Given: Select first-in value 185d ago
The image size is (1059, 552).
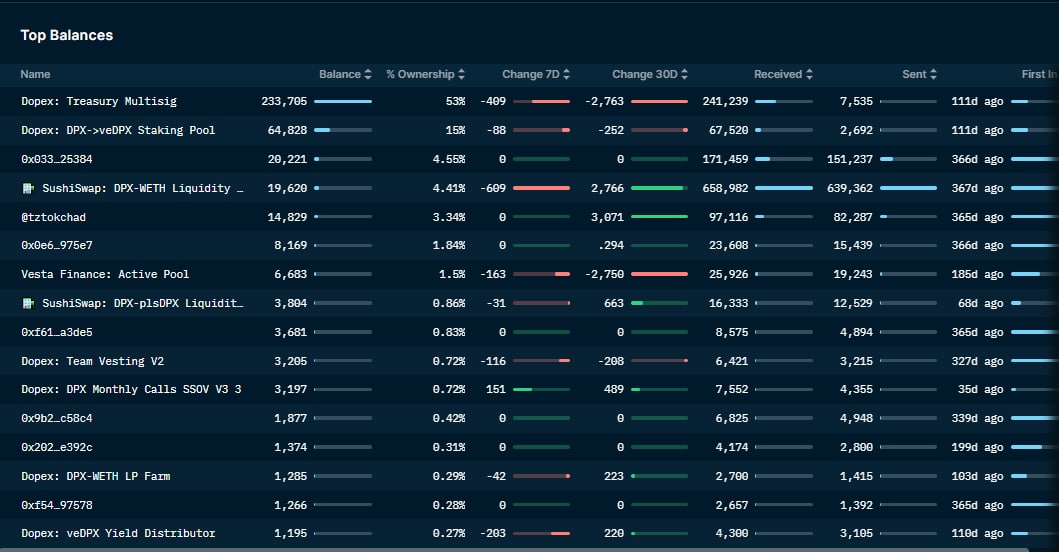Looking at the screenshot, I should pyautogui.click(x=977, y=274).
